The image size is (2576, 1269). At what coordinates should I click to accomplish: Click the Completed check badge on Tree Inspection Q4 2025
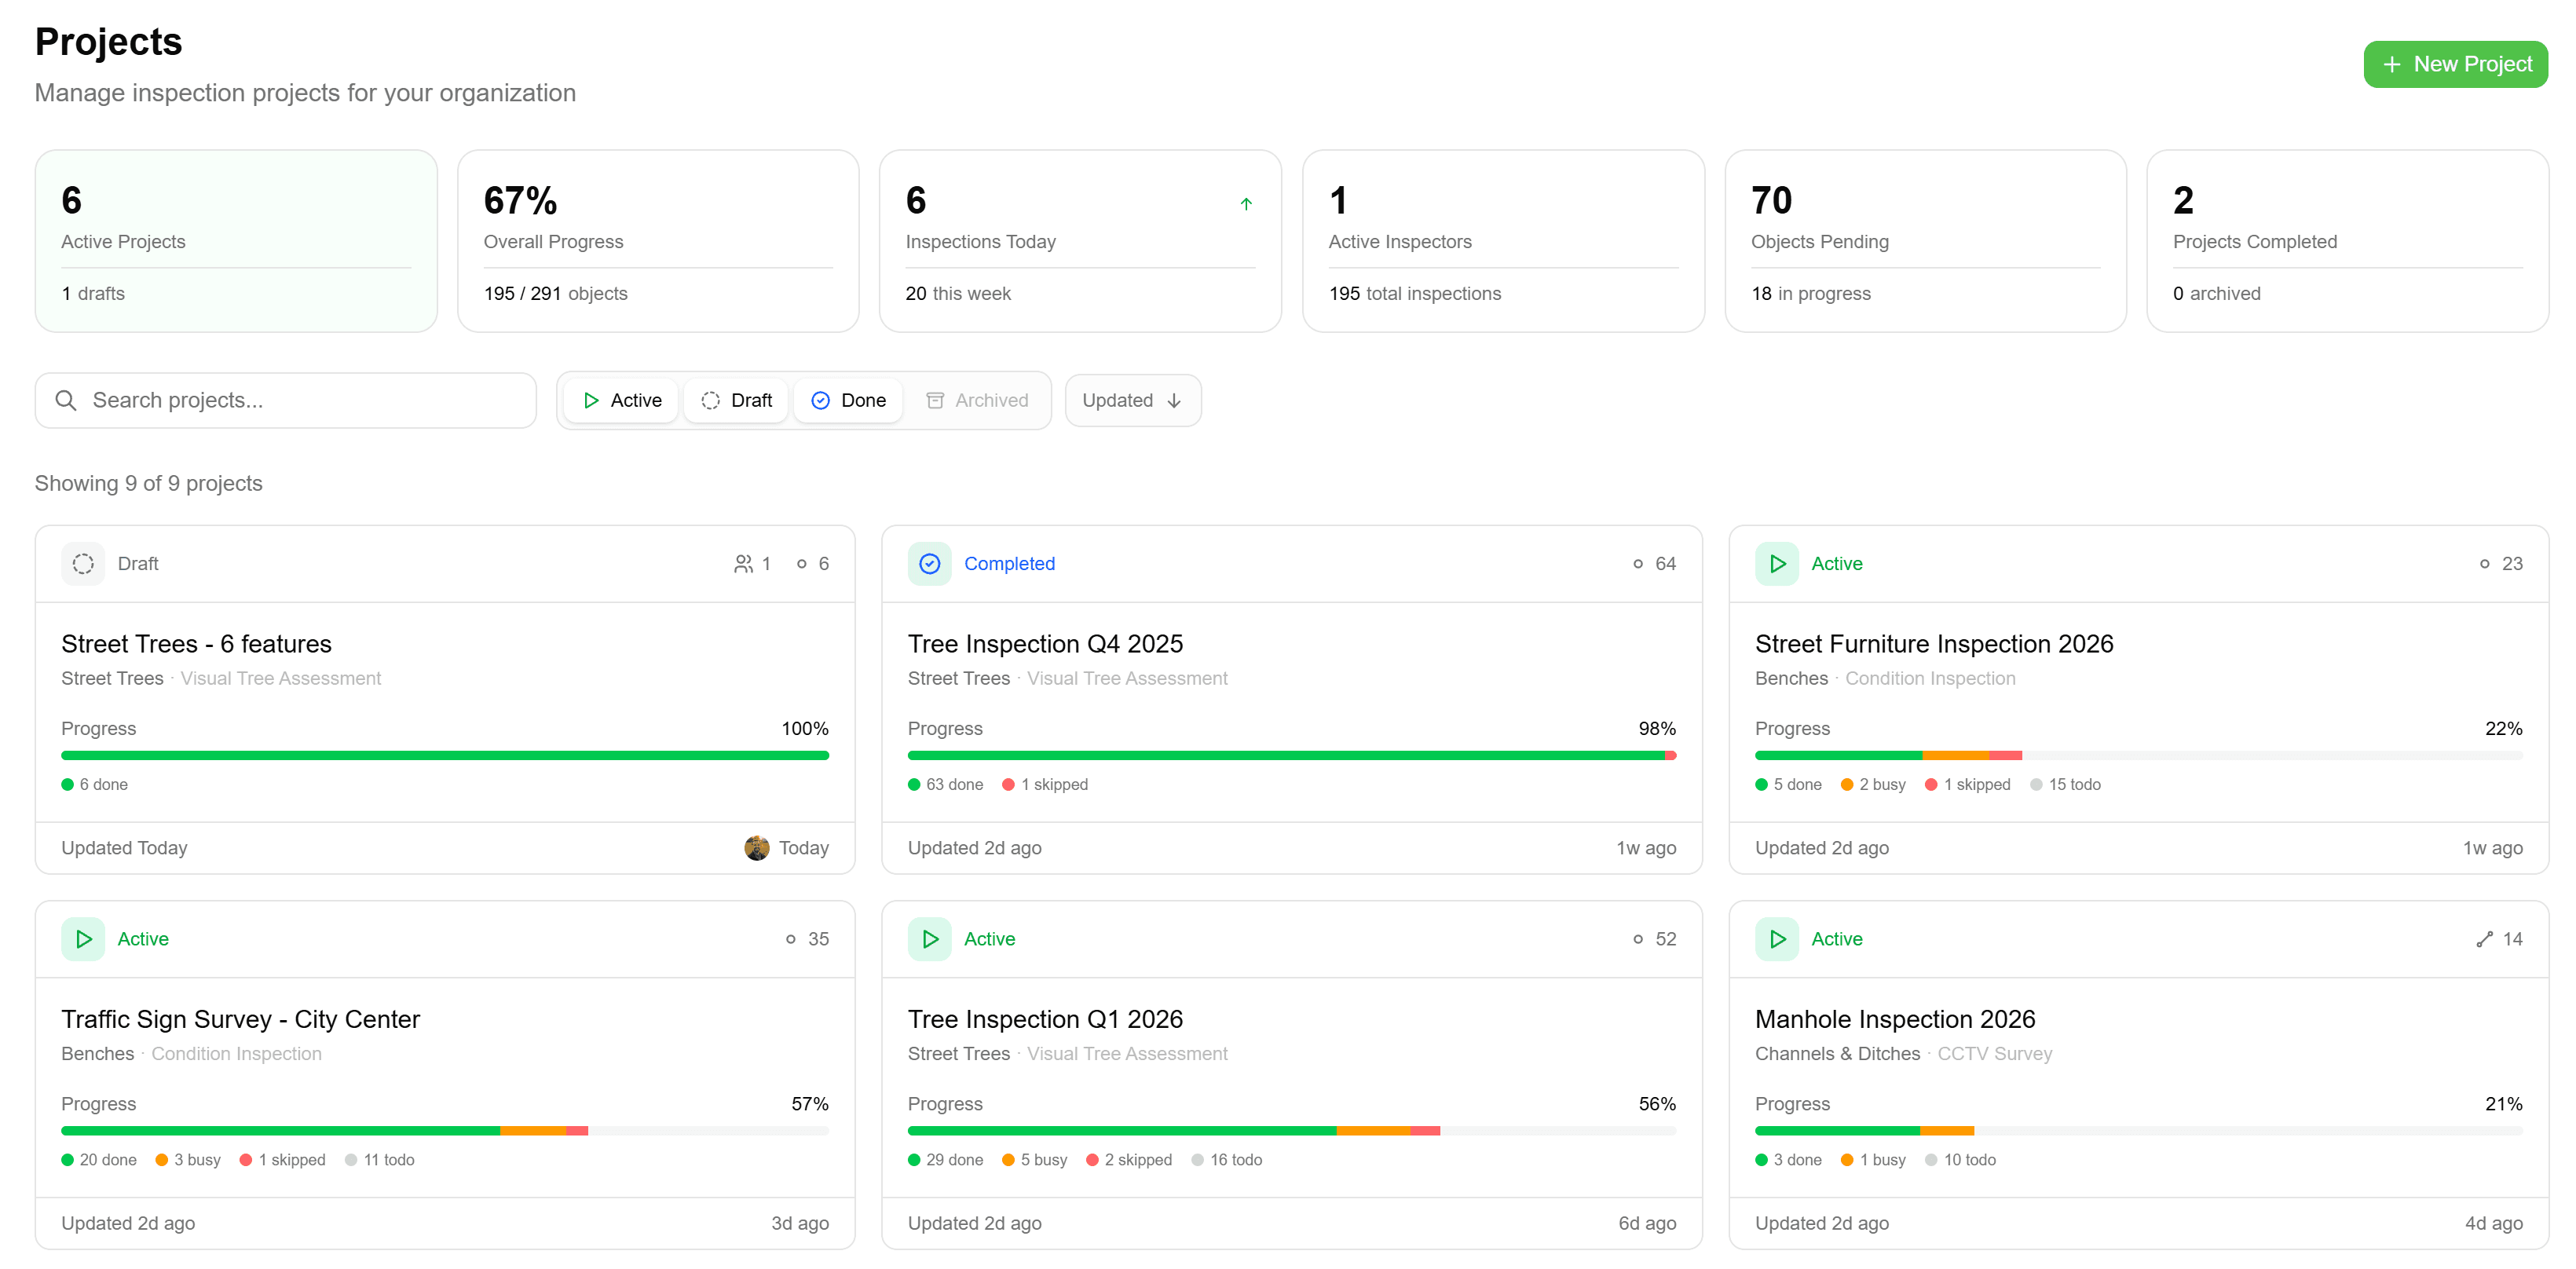(929, 563)
